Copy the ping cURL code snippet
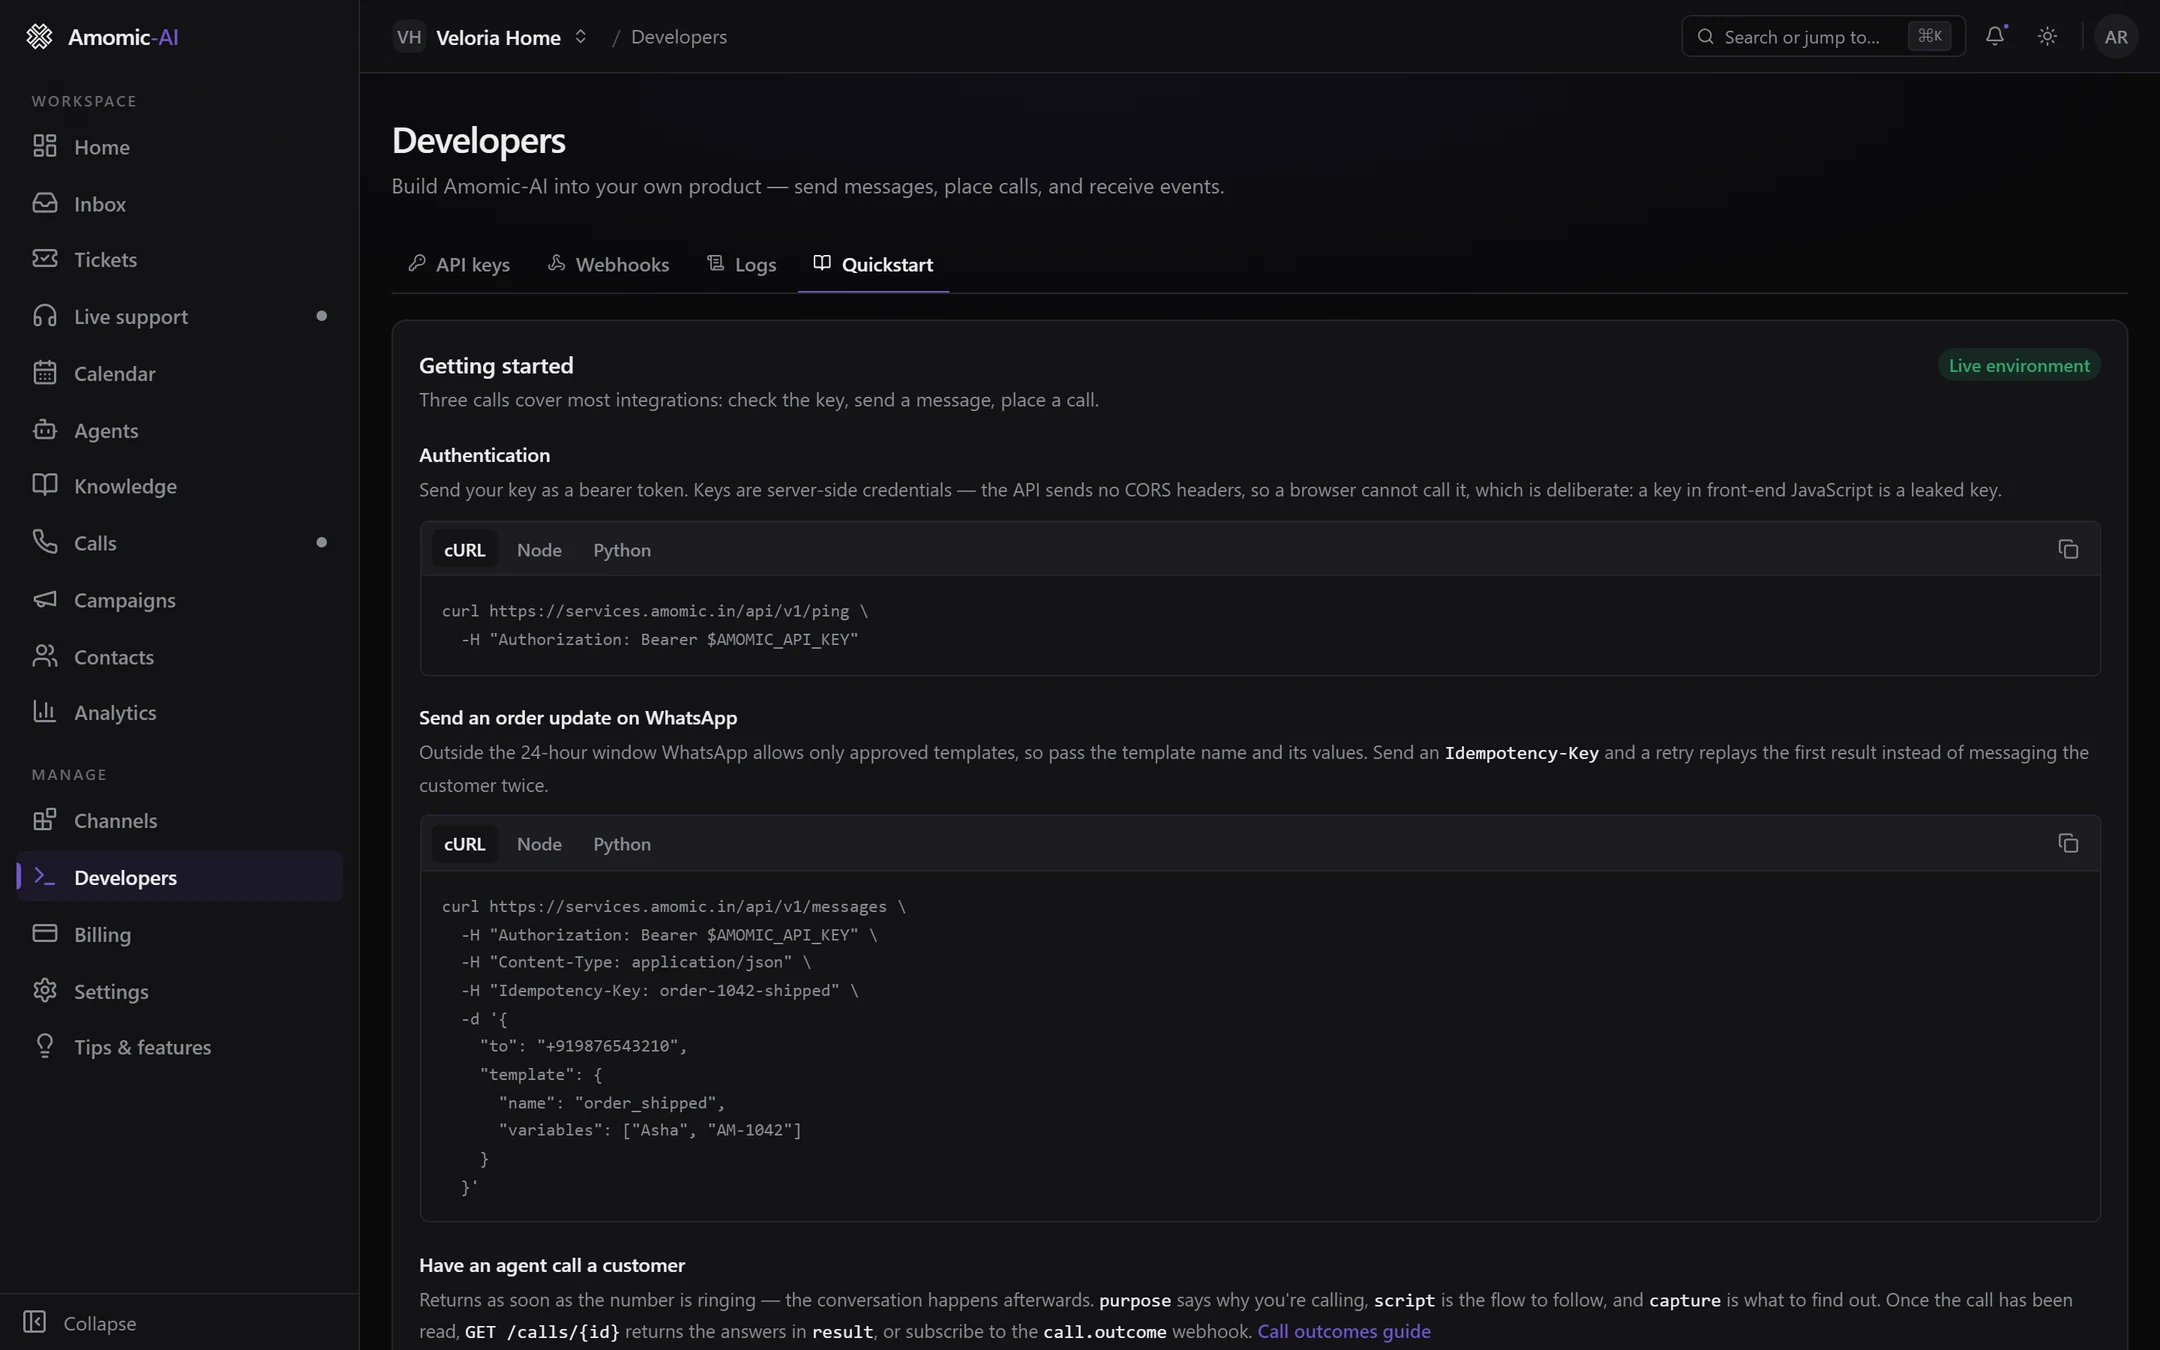Screen dimensions: 2160x1350 (x=2068, y=549)
